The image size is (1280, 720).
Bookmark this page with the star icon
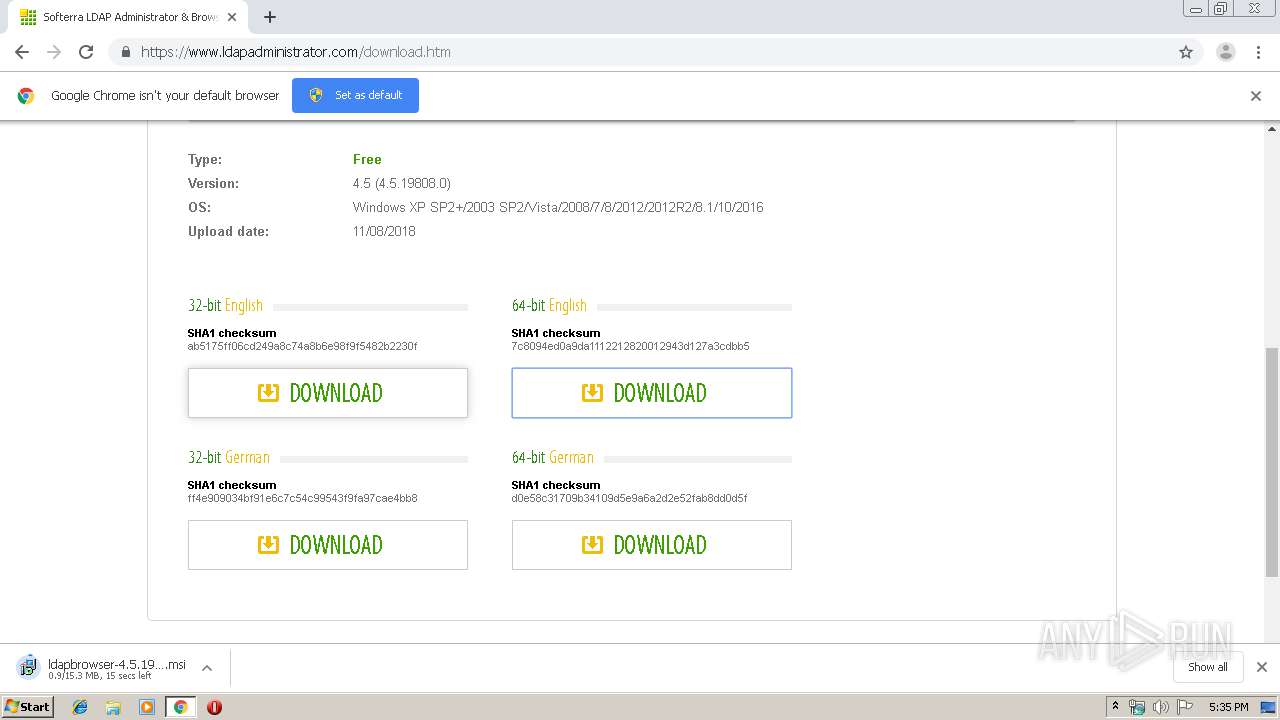click(1186, 52)
